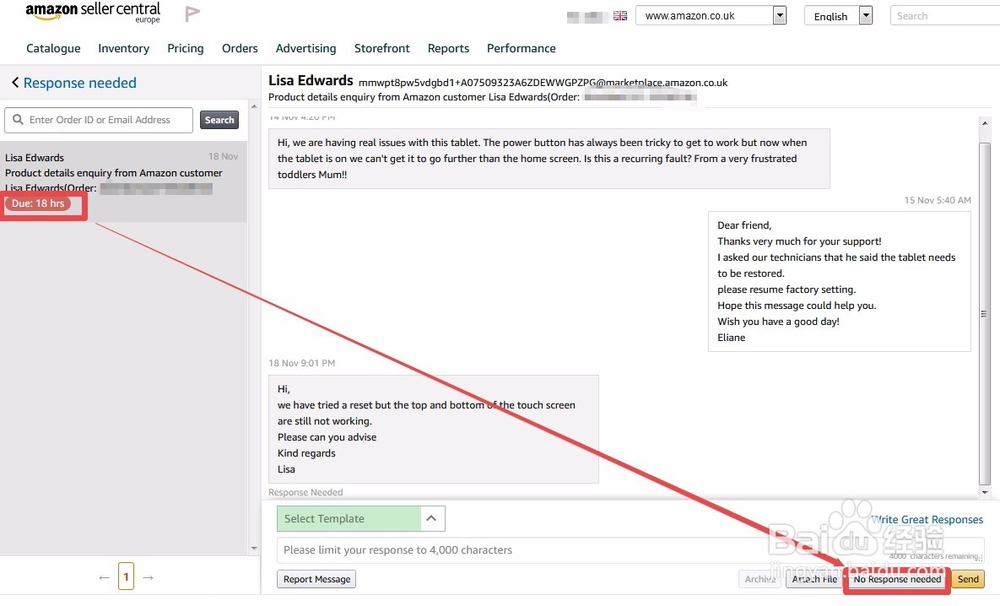The image size is (1000, 606).
Task: Click the Due: 18 hrs badge
Action: (38, 203)
